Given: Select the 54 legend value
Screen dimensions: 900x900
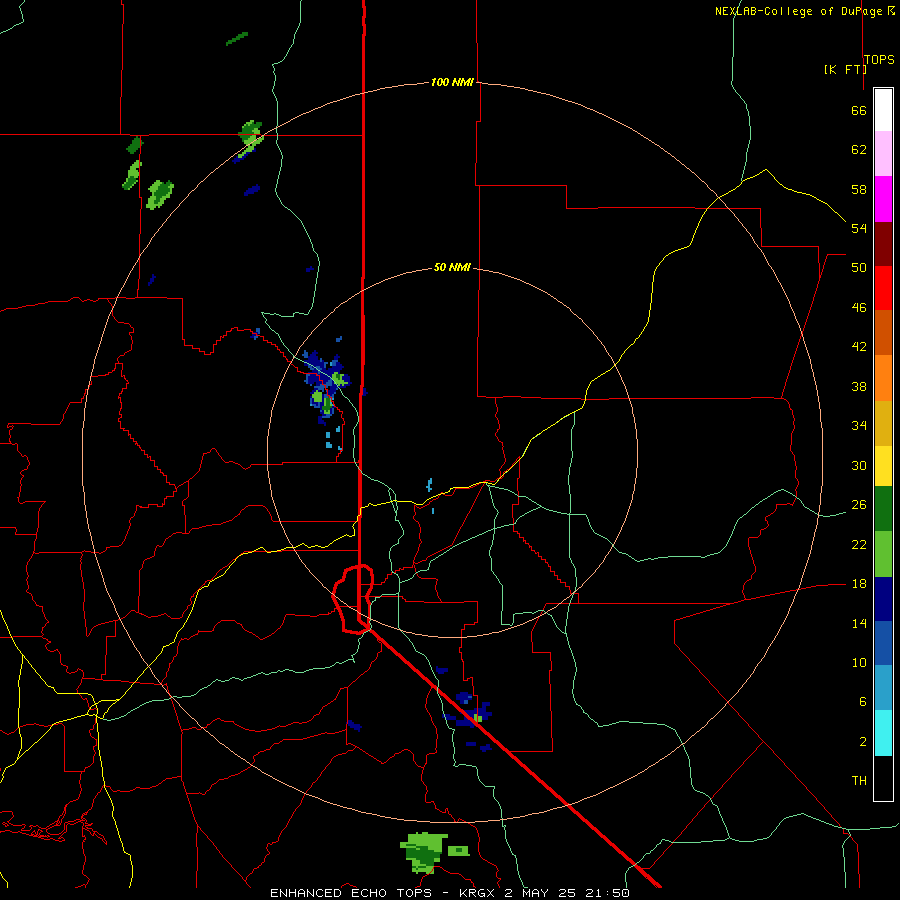Looking at the screenshot, I should coord(859,228).
